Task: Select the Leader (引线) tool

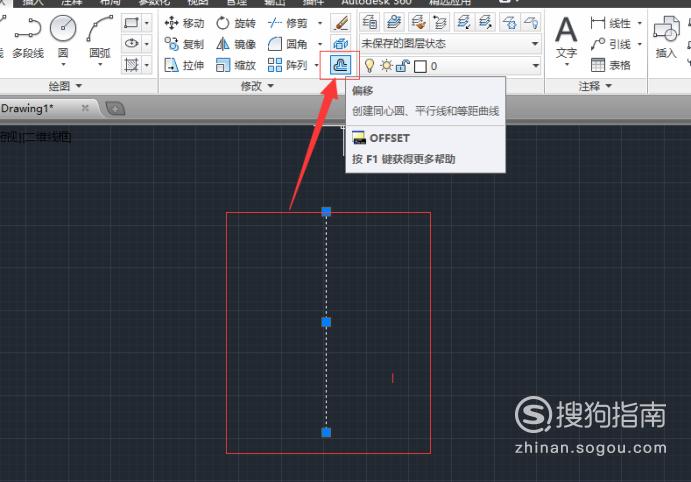Action: [610, 44]
